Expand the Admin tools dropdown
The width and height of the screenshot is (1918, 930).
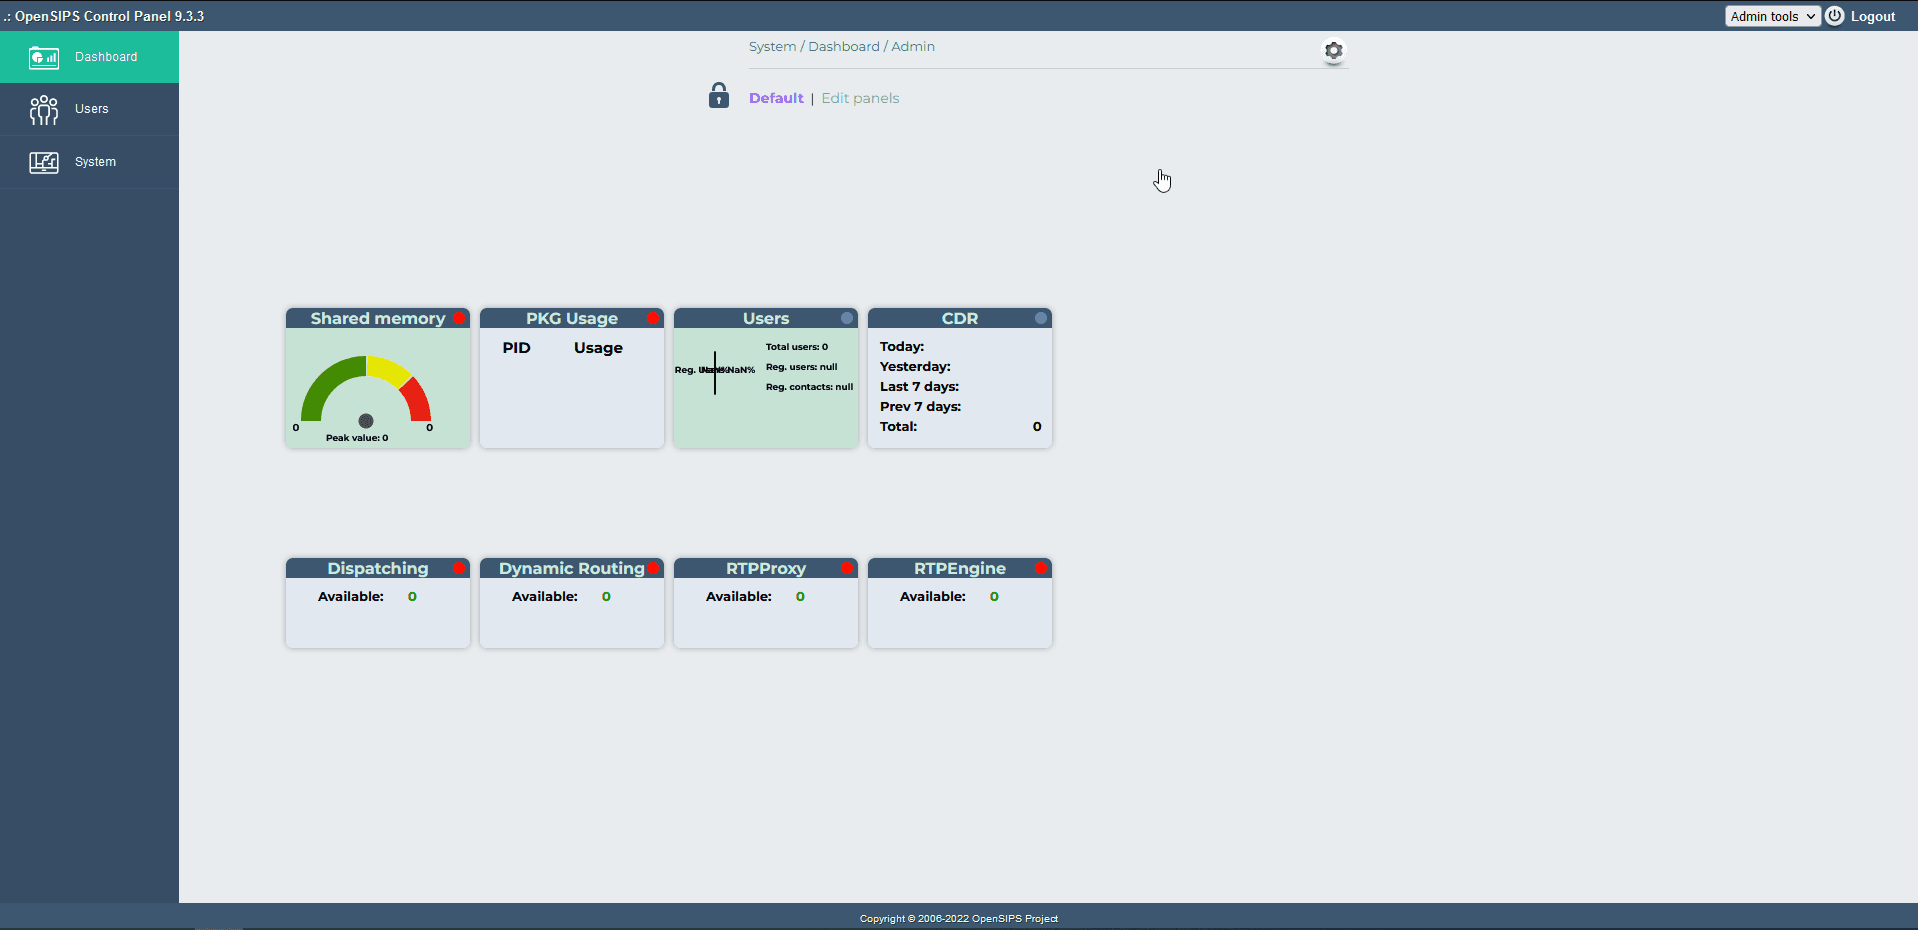tap(1772, 16)
